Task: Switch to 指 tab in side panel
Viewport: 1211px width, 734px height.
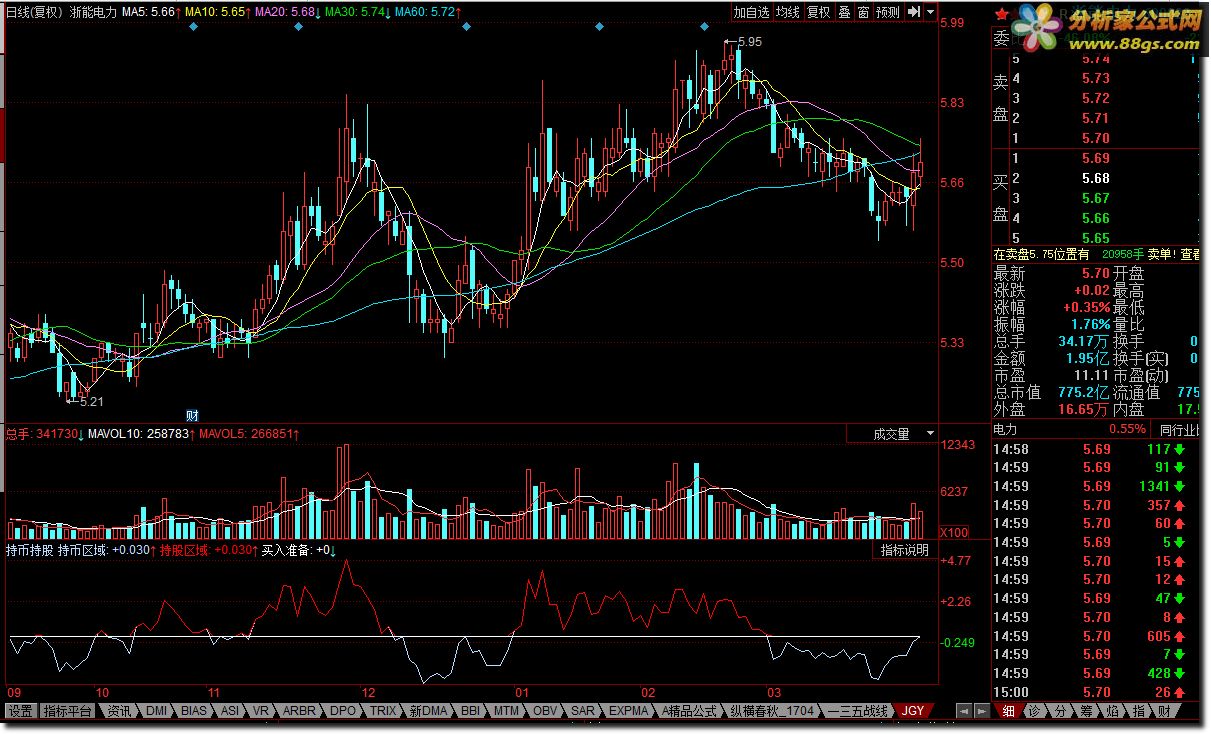Action: [1138, 711]
